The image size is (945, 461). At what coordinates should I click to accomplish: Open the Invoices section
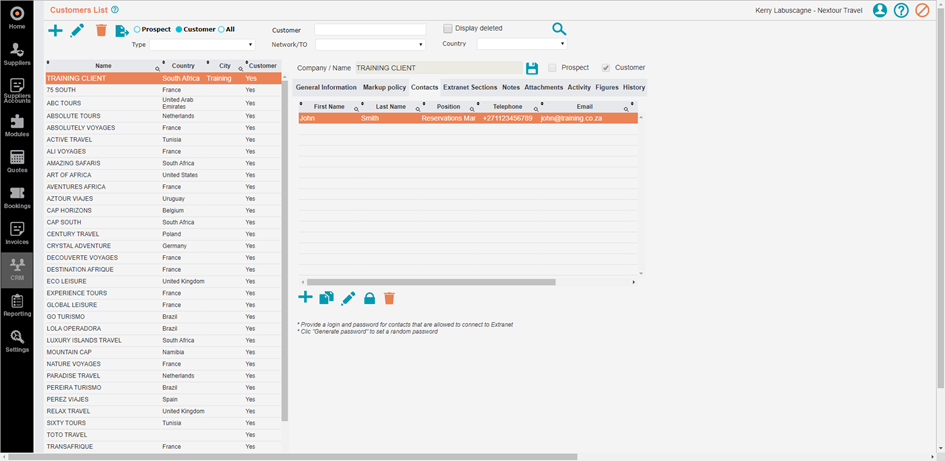17,233
